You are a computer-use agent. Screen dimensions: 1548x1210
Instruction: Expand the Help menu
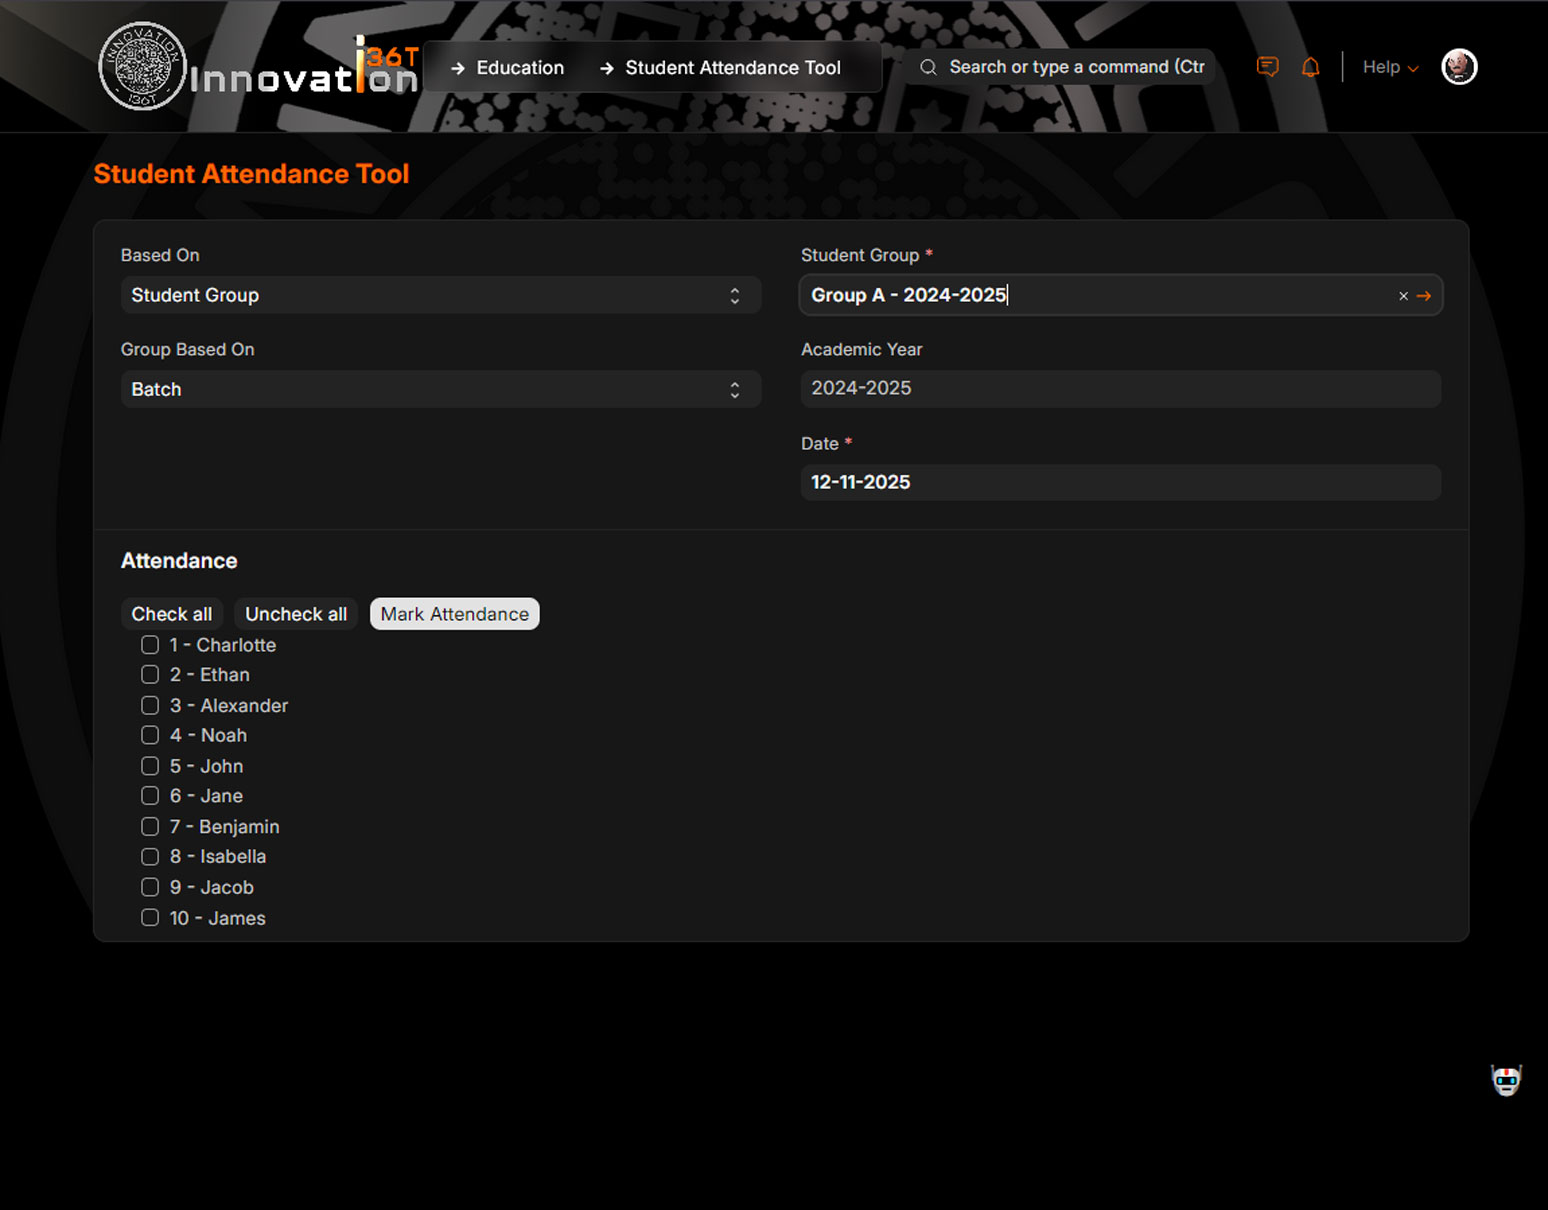[1389, 67]
